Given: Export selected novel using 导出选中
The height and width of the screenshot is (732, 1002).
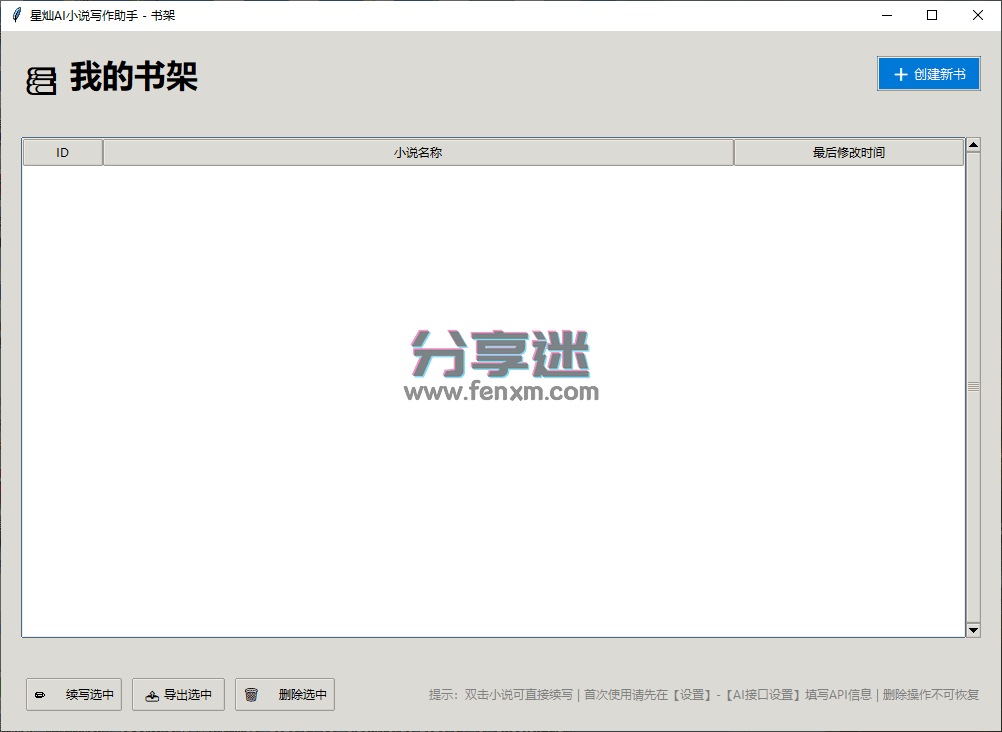Looking at the screenshot, I should [x=178, y=694].
